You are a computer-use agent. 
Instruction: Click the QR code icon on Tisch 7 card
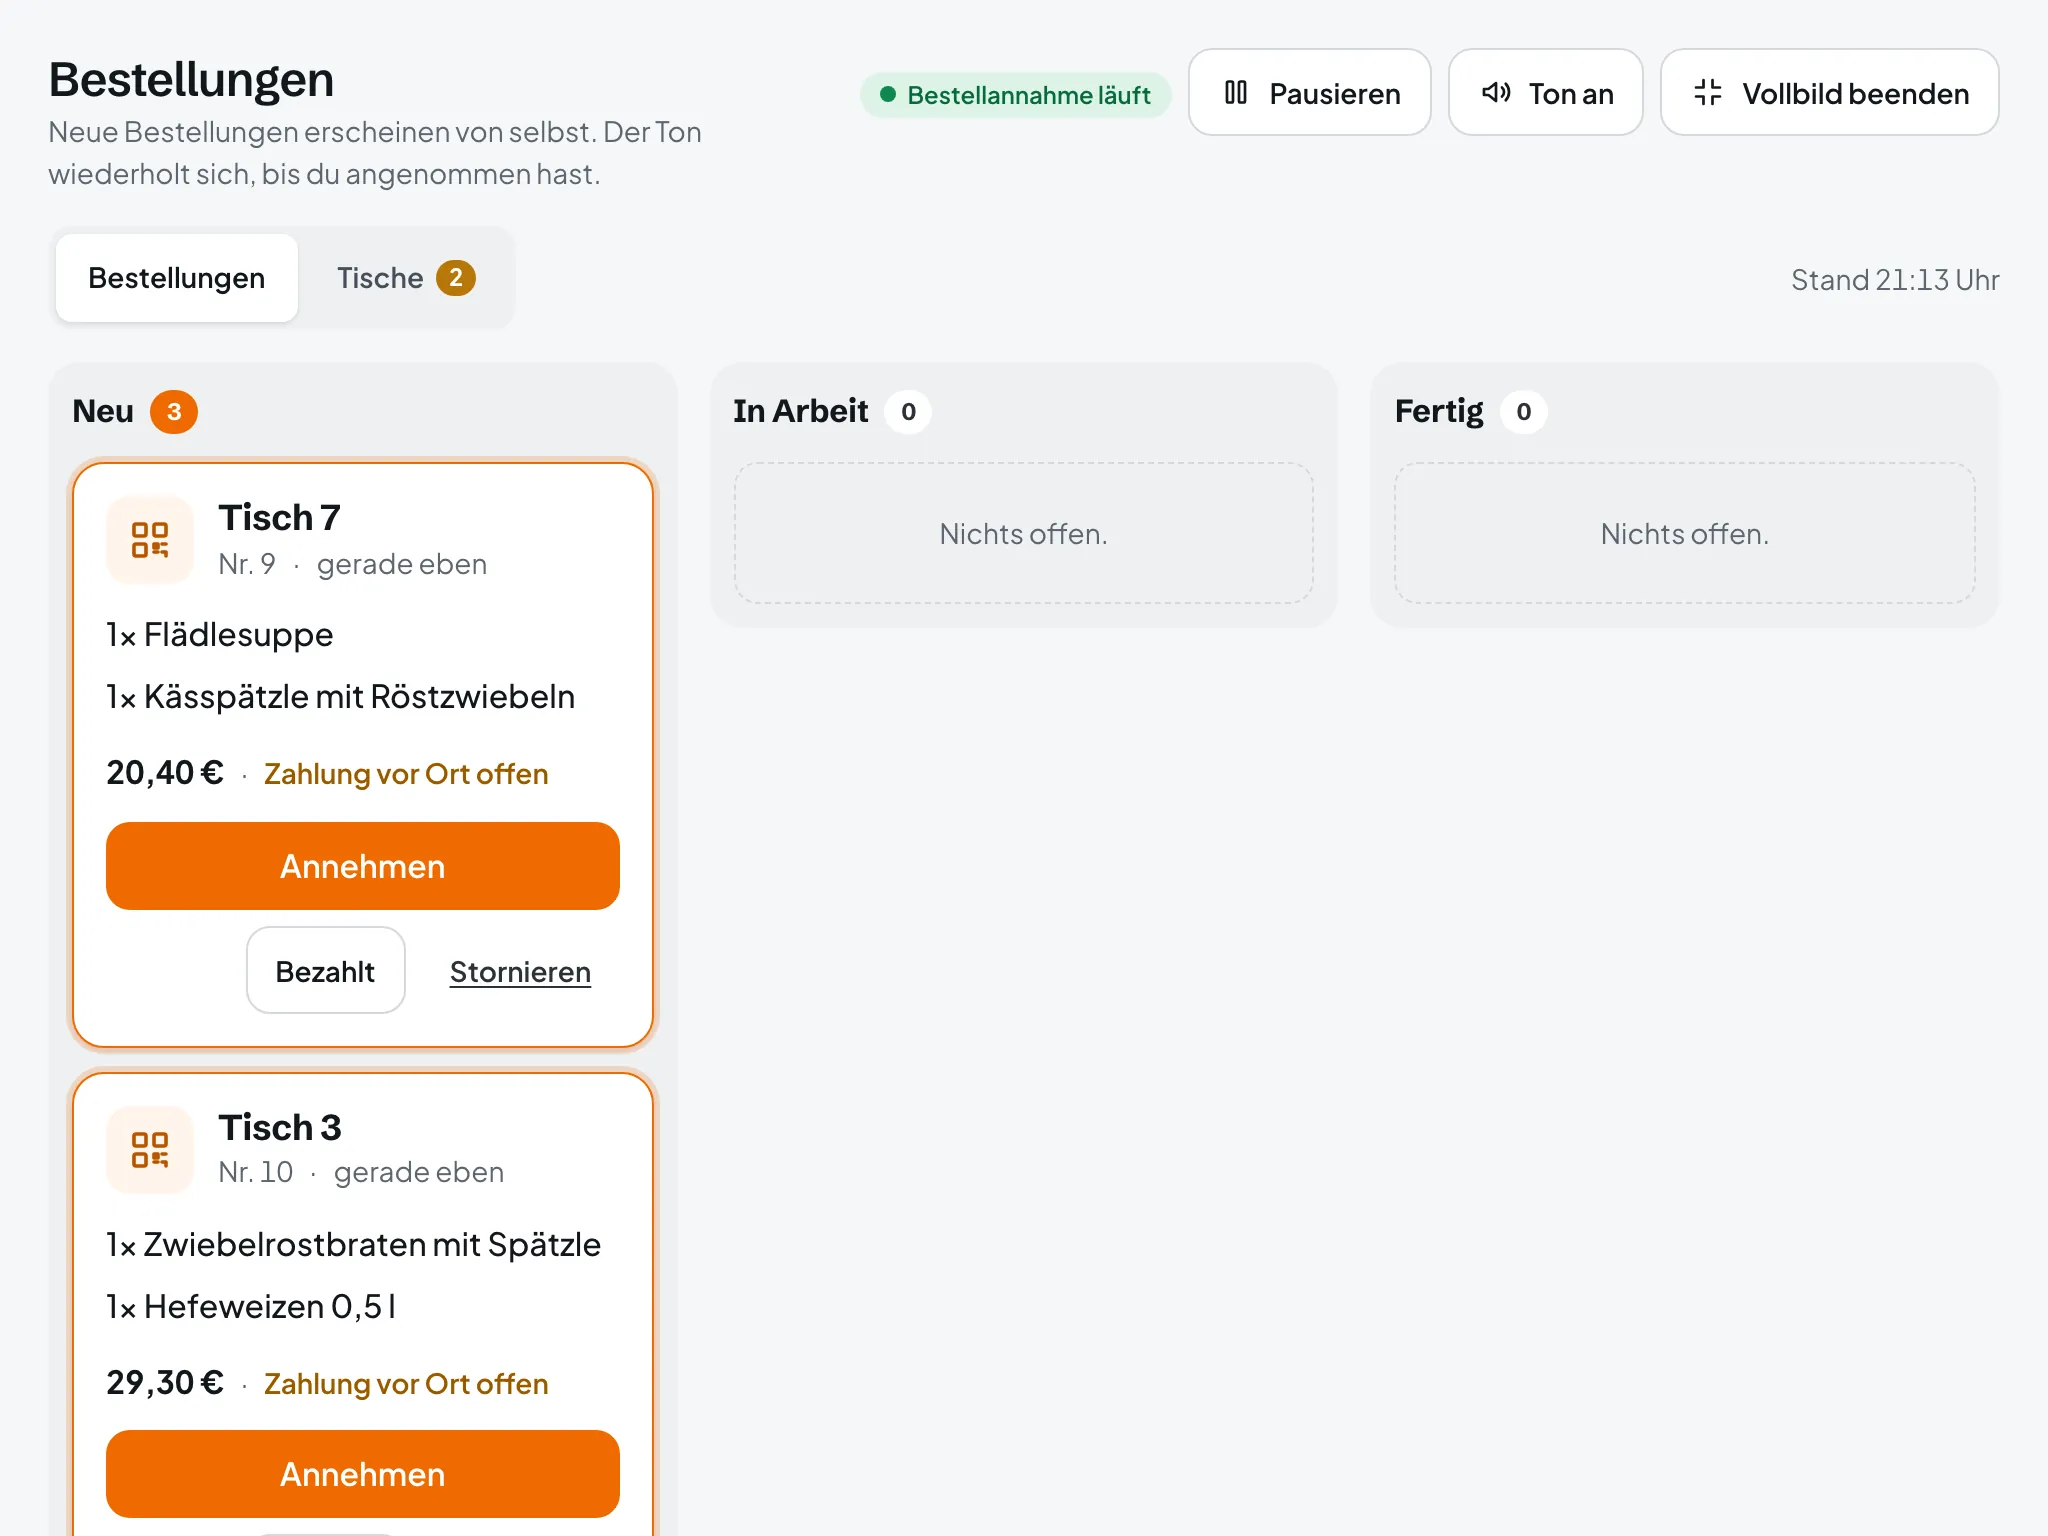coord(150,540)
